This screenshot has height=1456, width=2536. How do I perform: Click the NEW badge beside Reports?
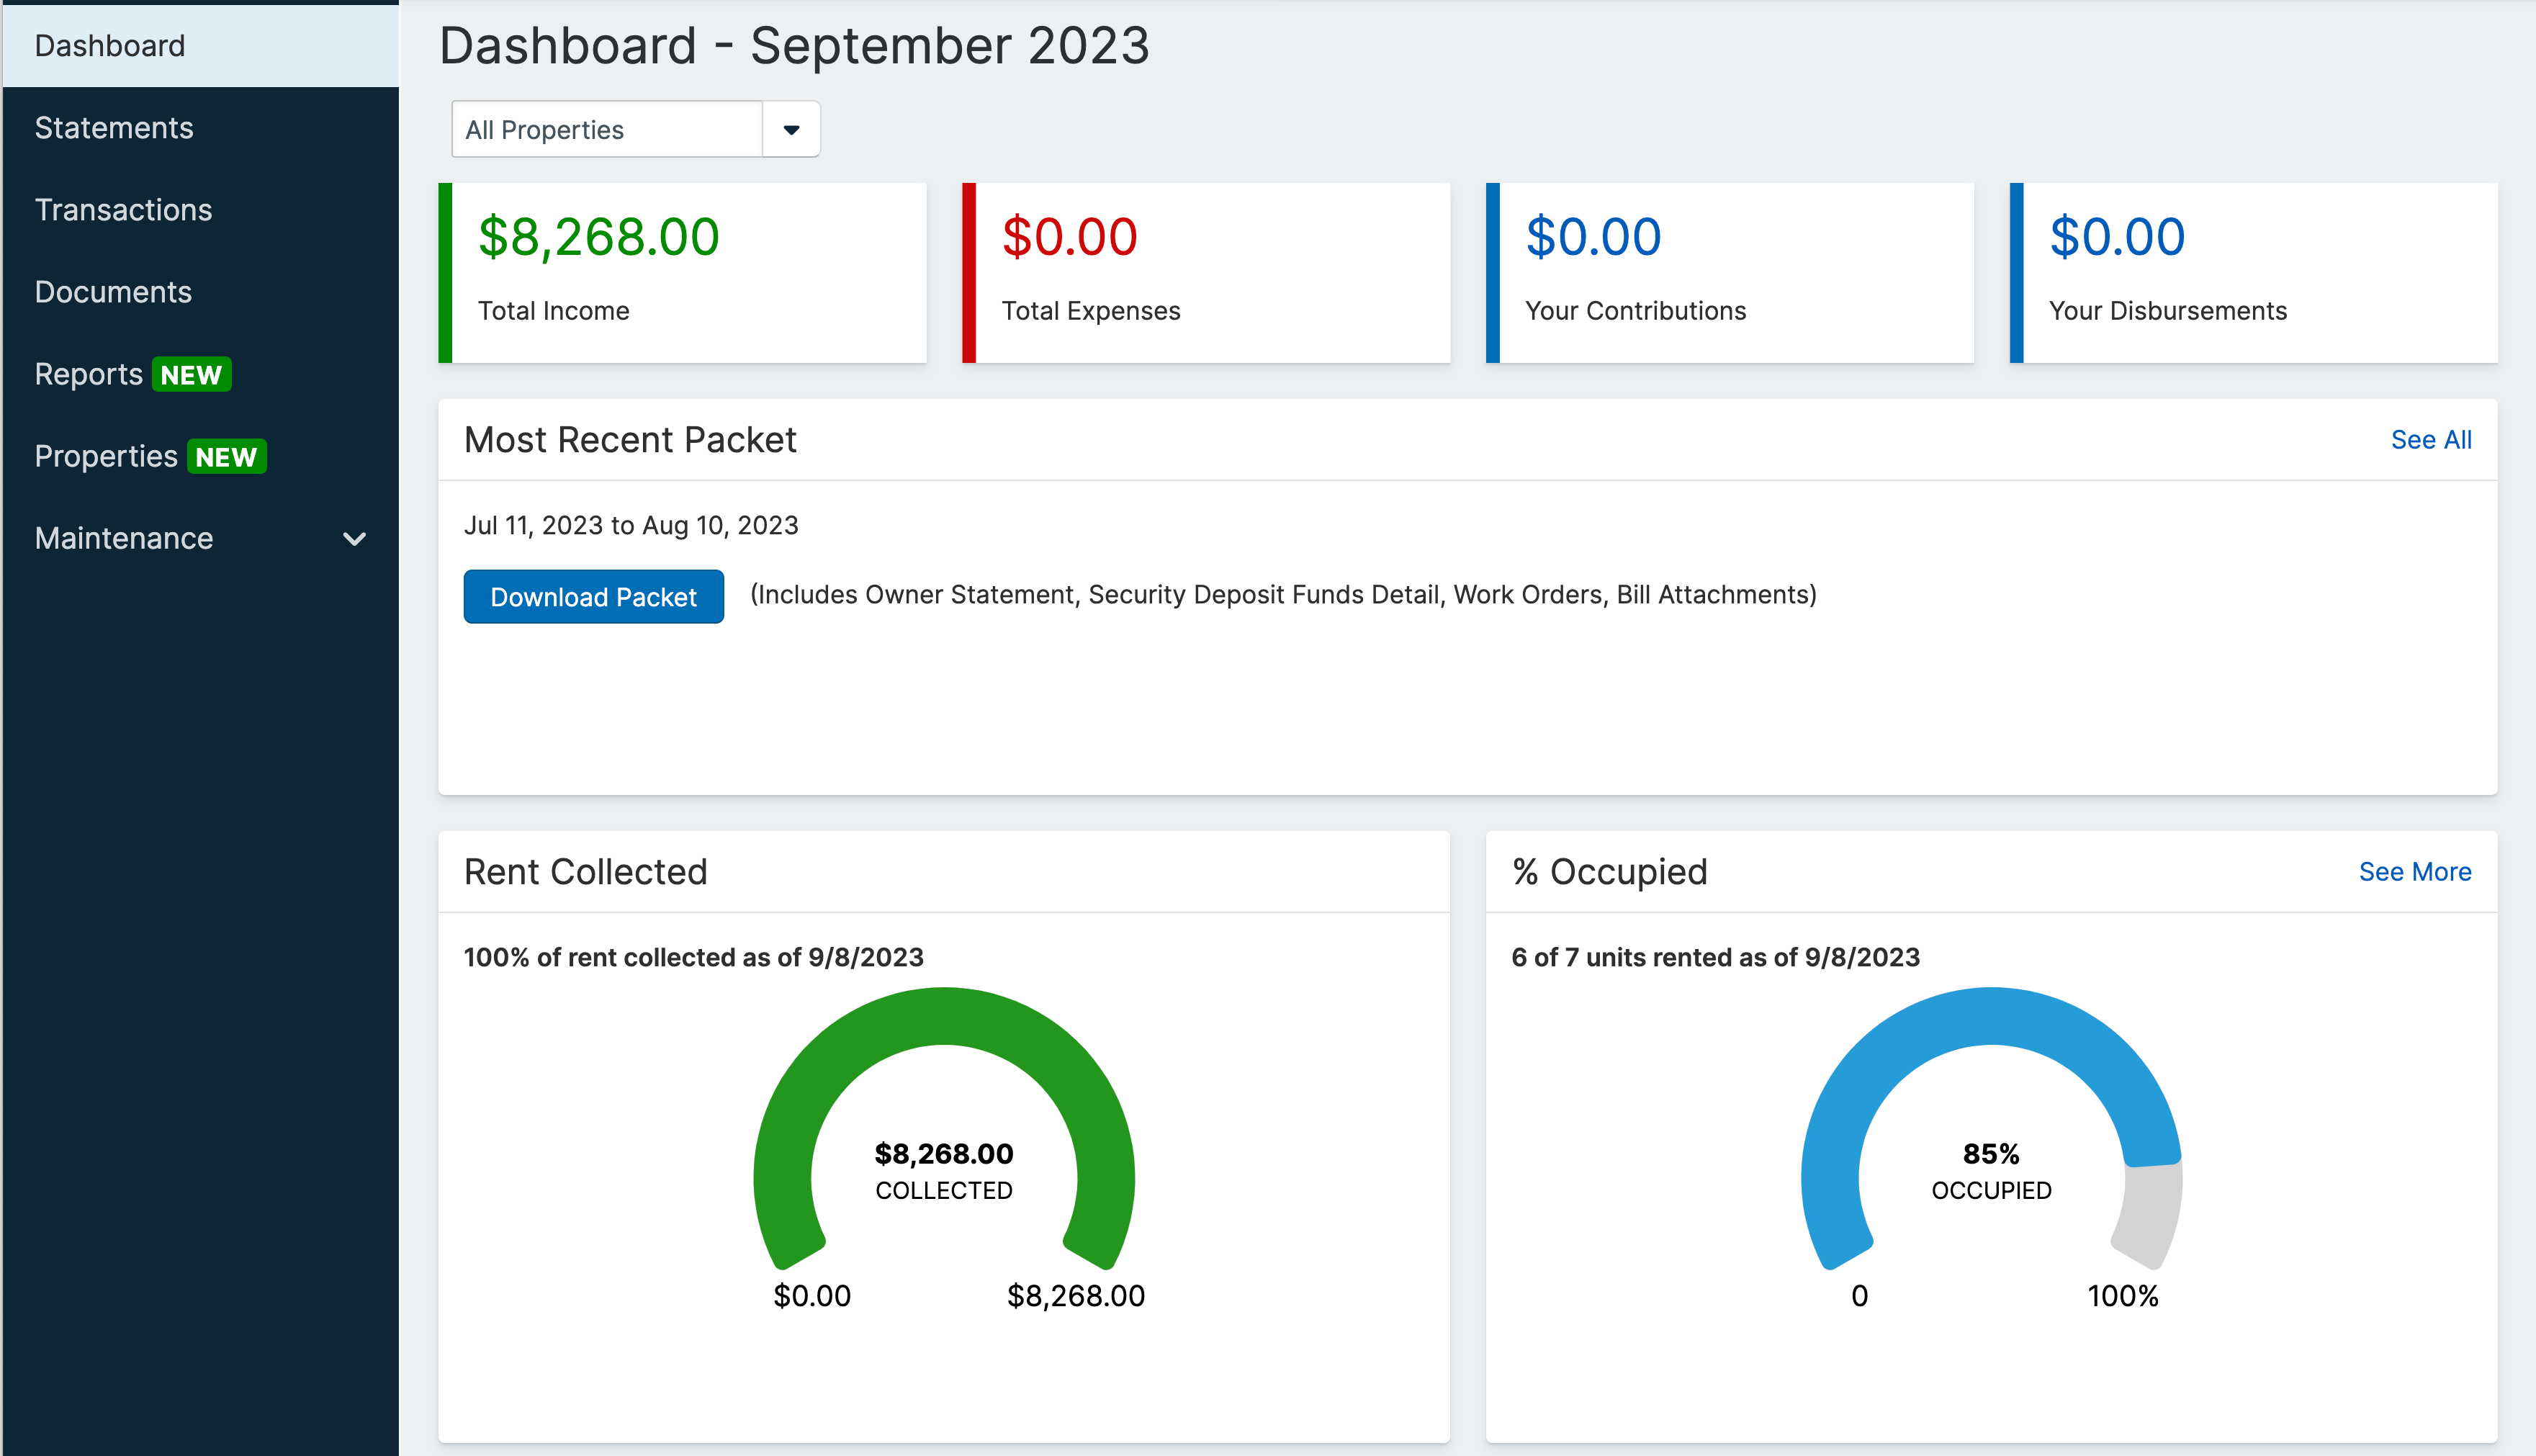[x=191, y=375]
